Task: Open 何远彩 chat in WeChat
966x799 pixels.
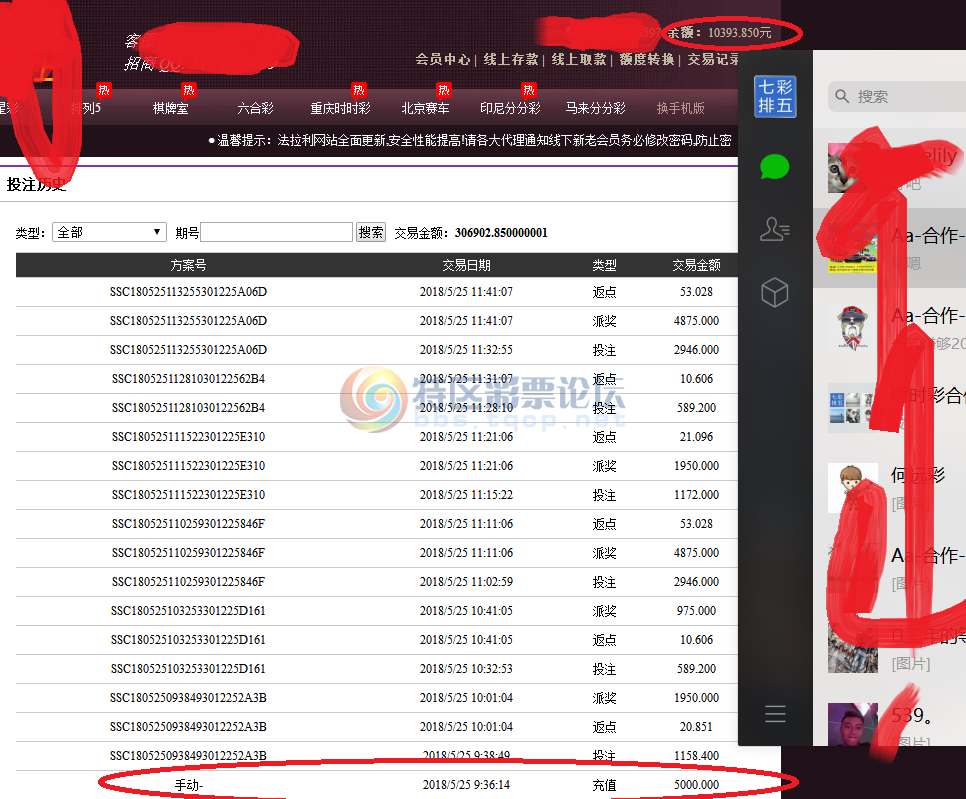Action: [x=890, y=487]
